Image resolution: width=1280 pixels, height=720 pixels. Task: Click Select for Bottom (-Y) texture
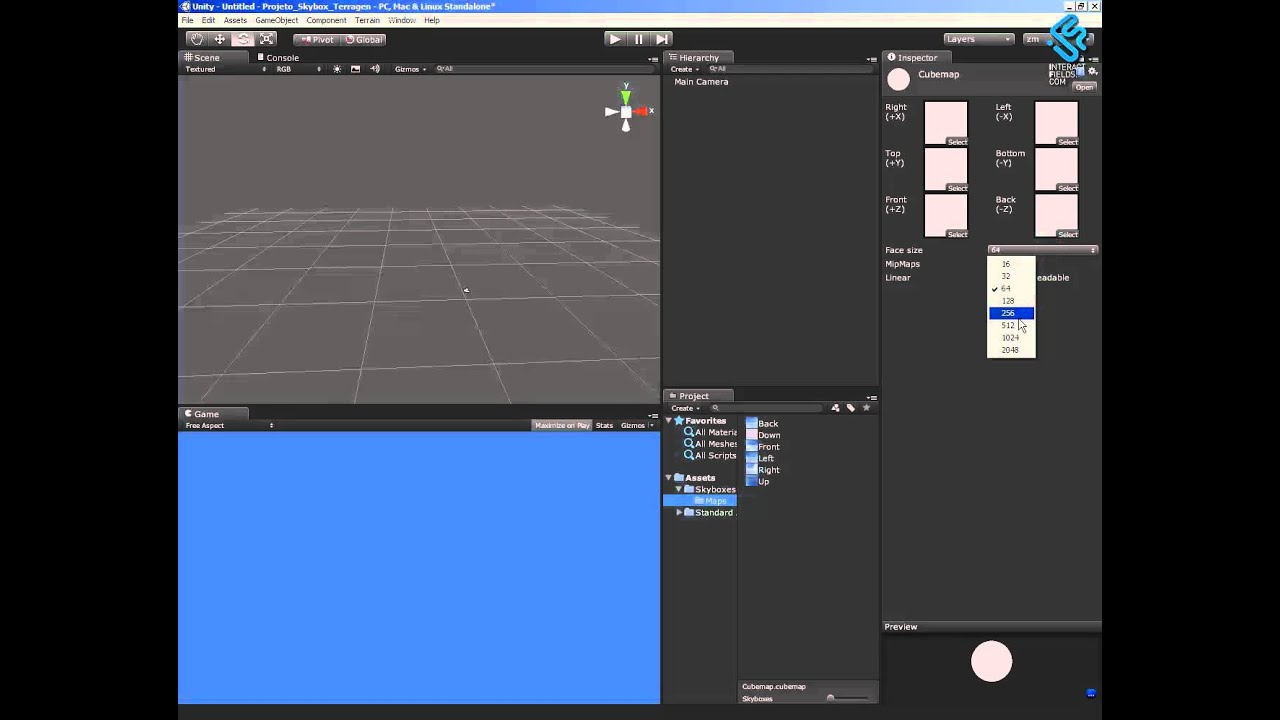click(x=1067, y=188)
